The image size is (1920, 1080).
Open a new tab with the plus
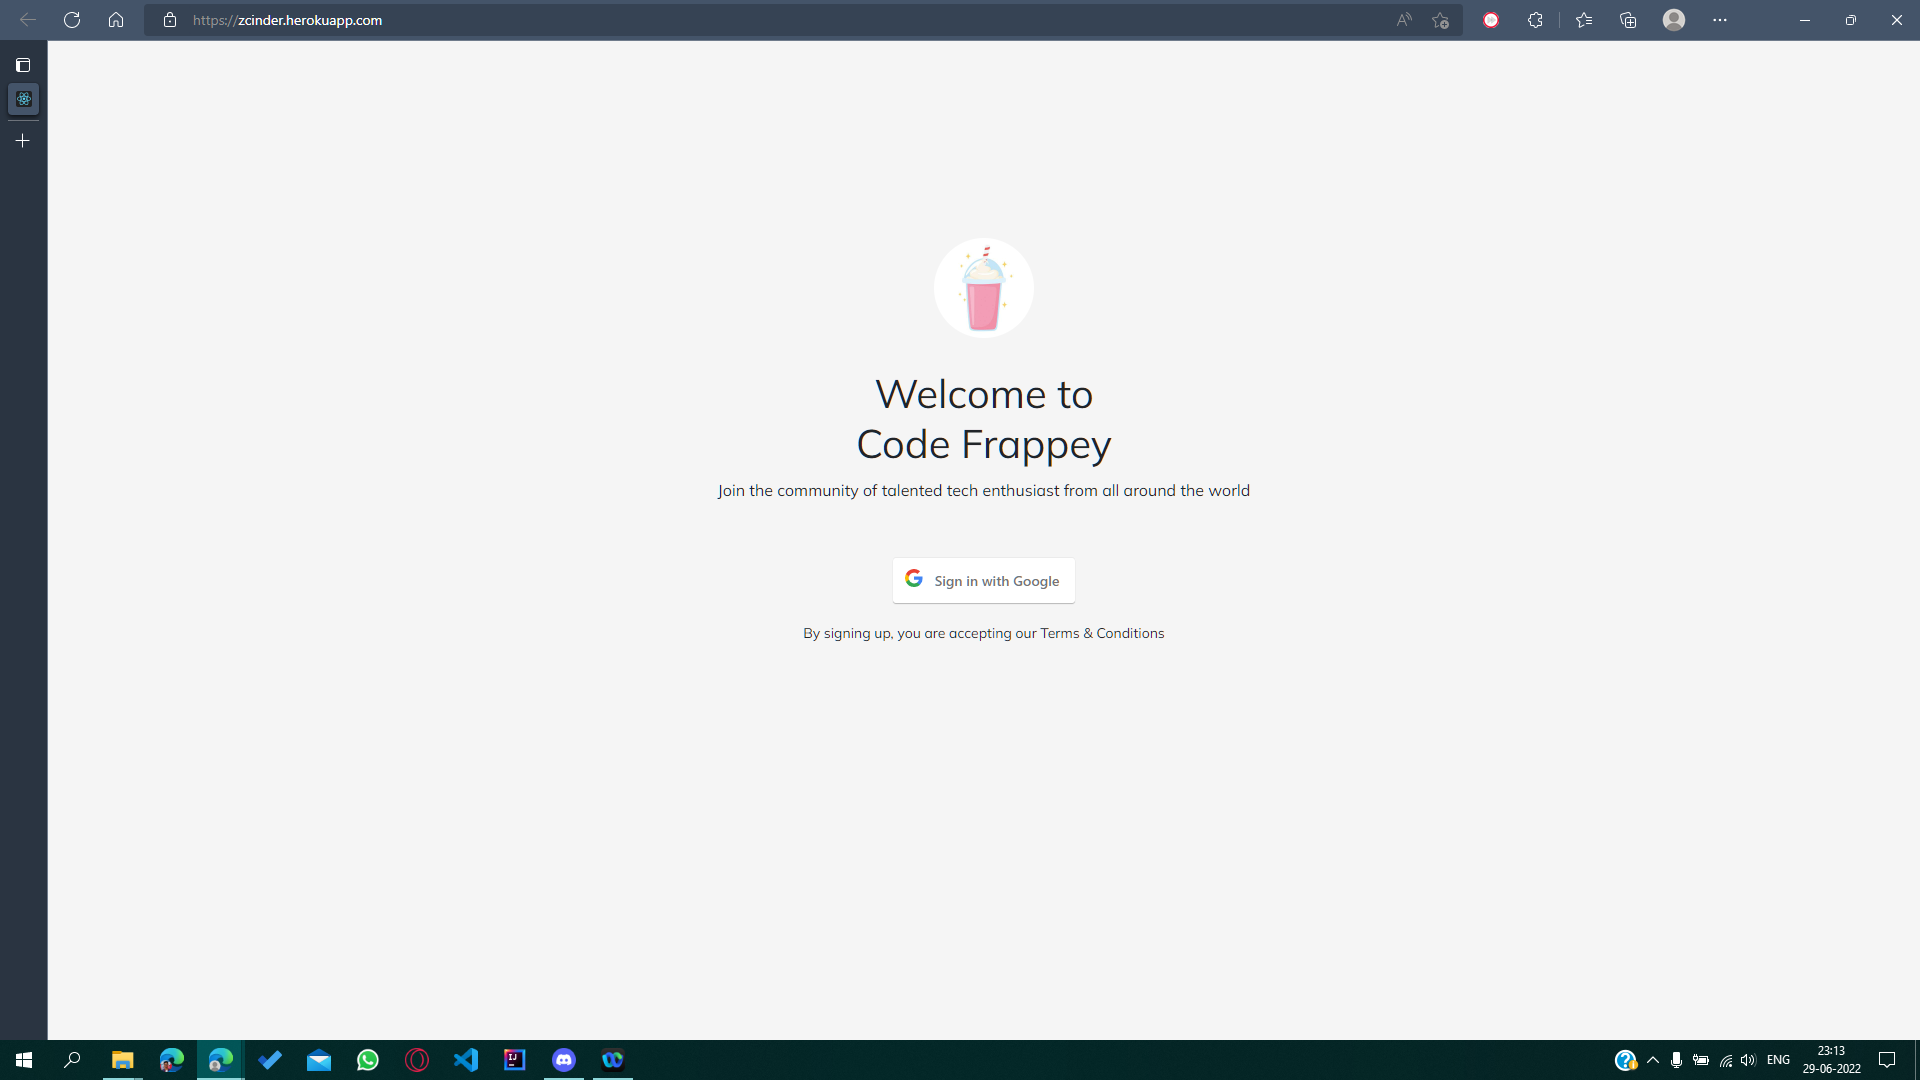(22, 140)
